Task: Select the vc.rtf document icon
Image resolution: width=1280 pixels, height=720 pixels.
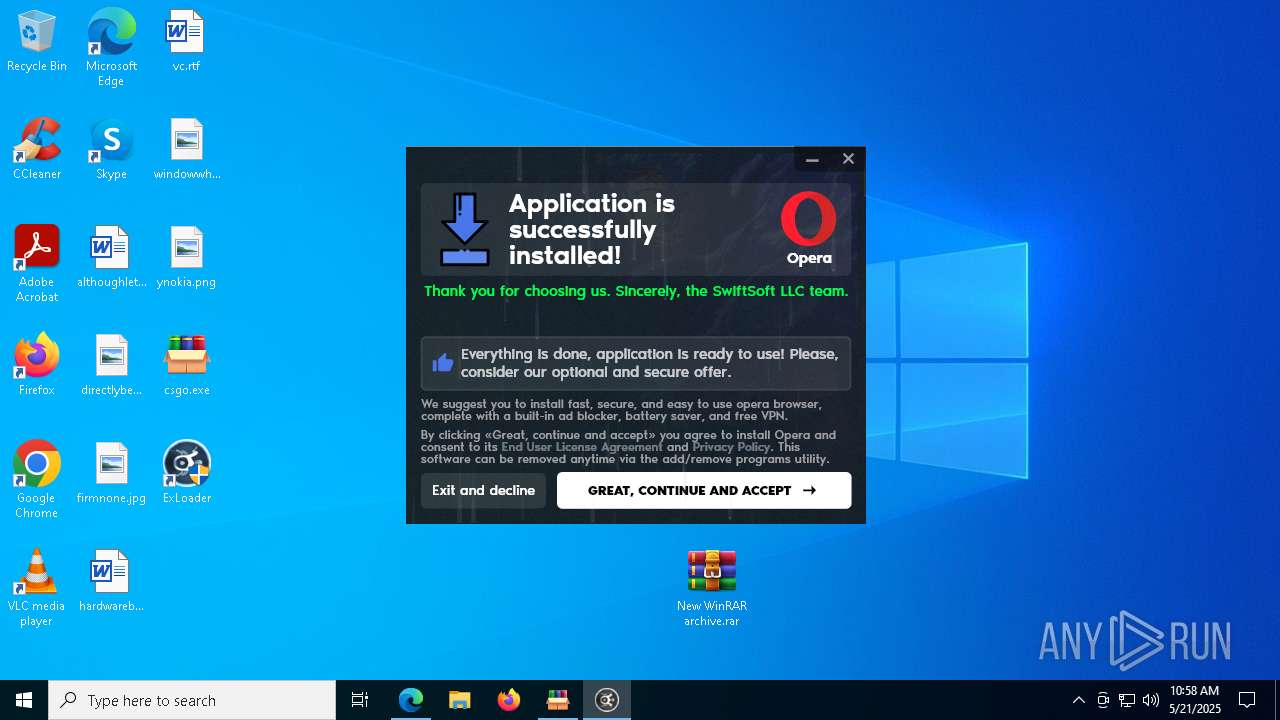Action: coord(186,42)
